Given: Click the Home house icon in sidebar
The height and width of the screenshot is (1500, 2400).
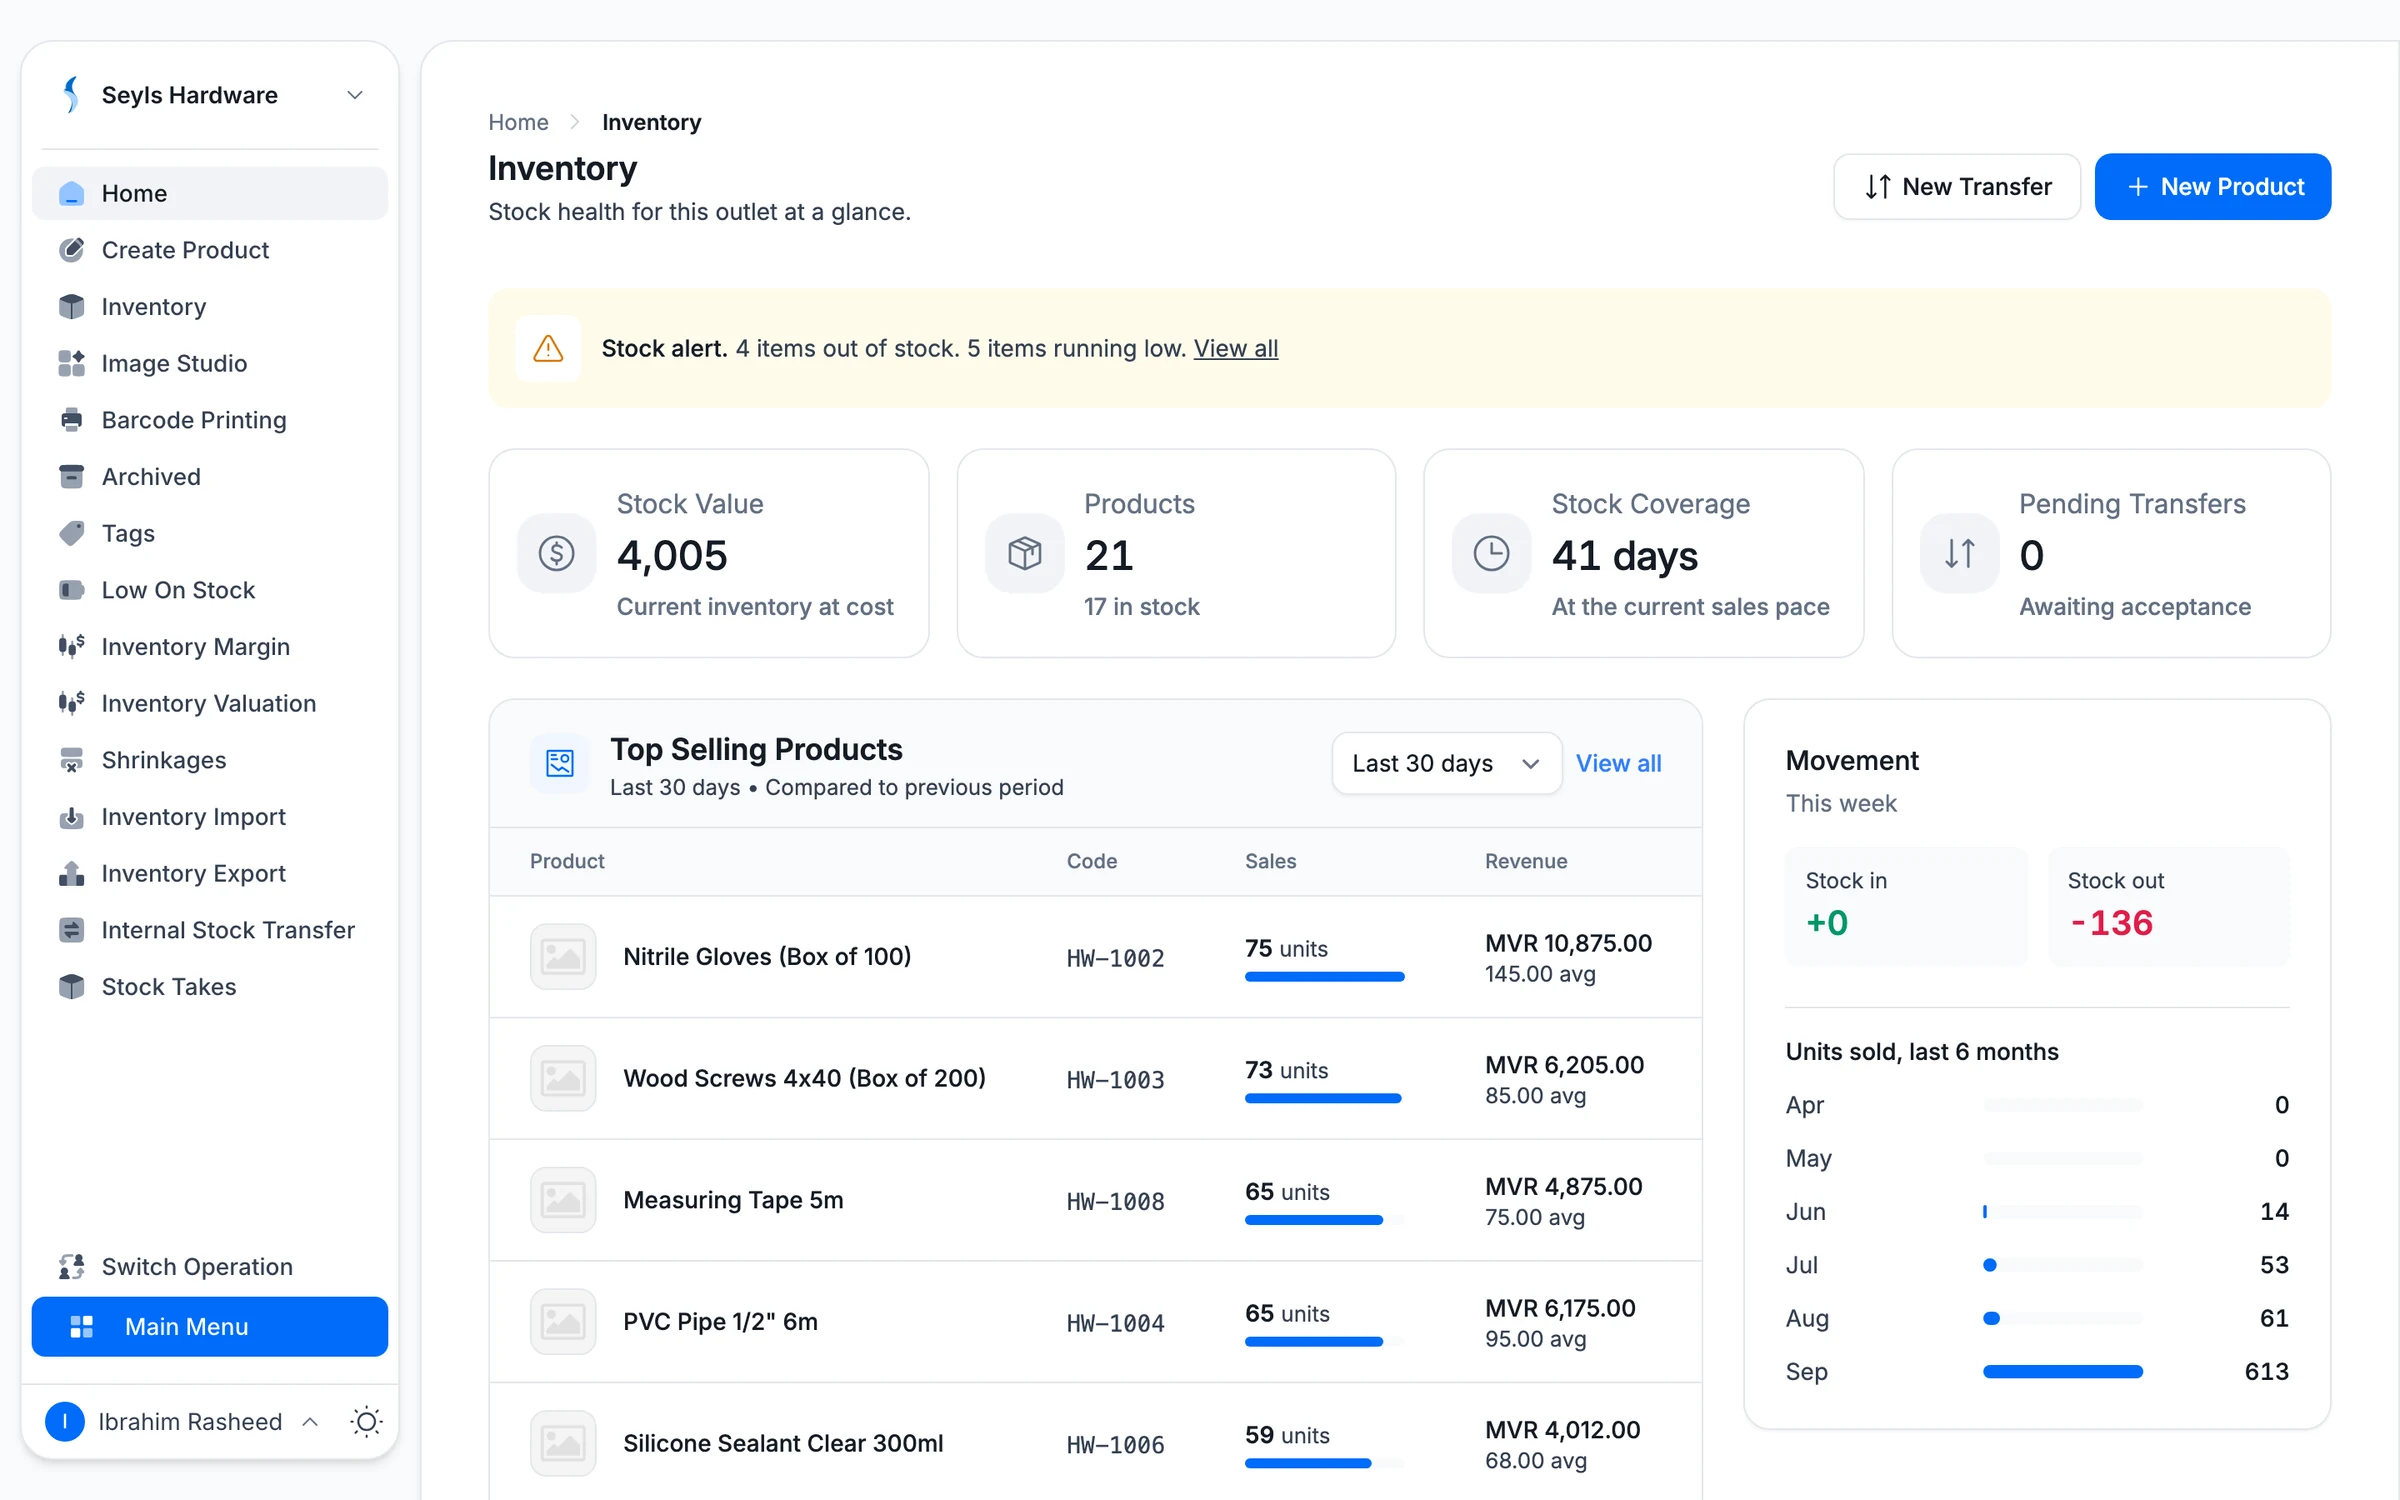Looking at the screenshot, I should [71, 194].
